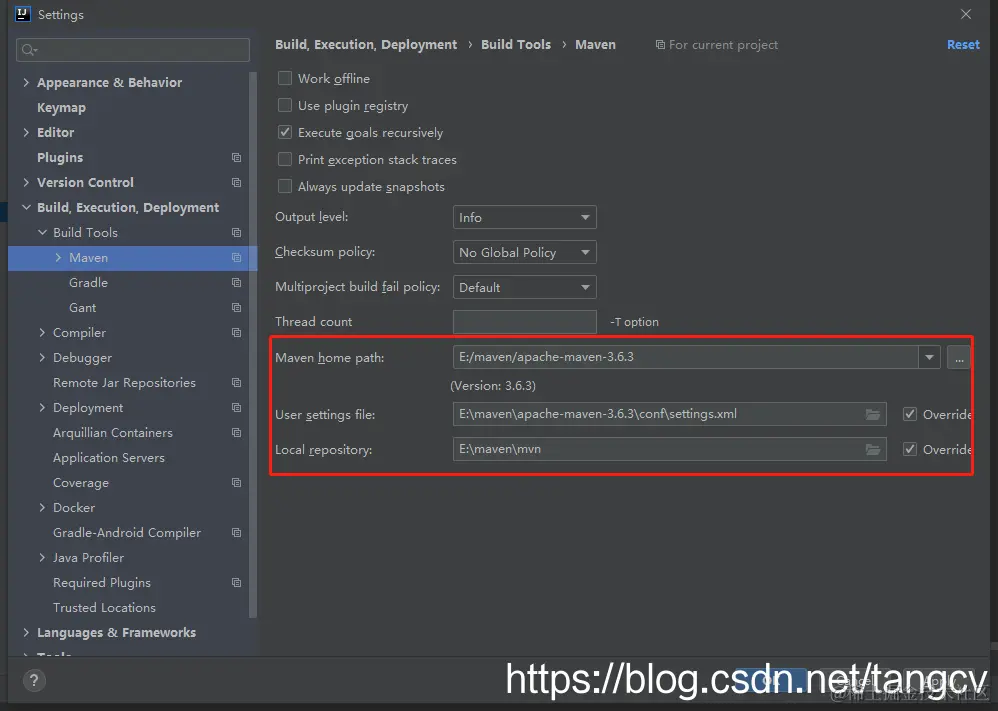Select Application Servers in the tree
This screenshot has height=711, width=998.
(109, 458)
